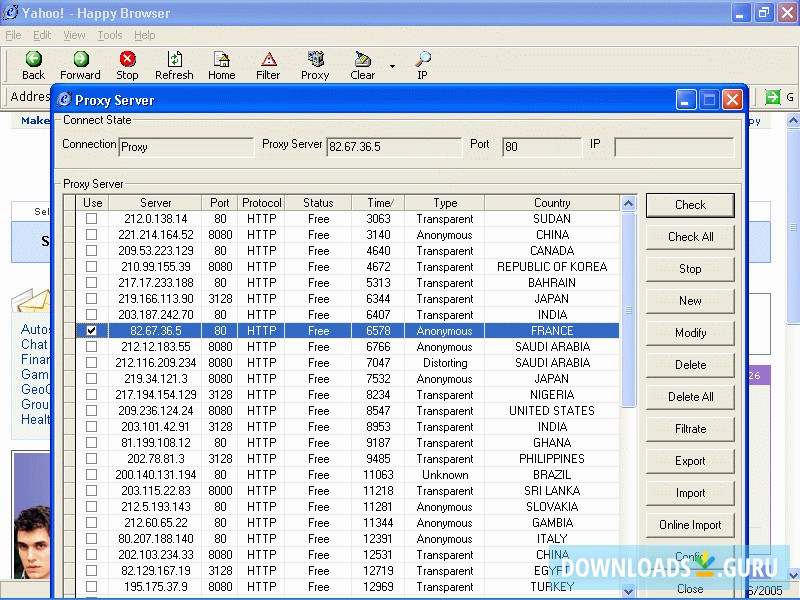This screenshot has width=800, height=600.
Task: Open the Filter tool icon
Action: point(268,60)
